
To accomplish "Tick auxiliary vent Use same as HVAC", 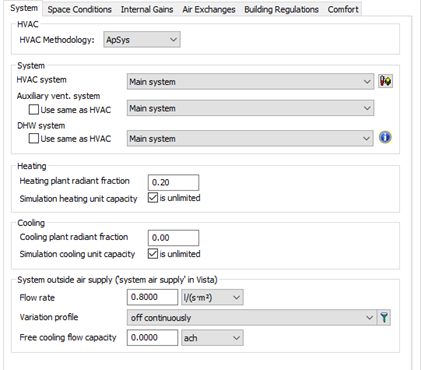I will (34, 109).
